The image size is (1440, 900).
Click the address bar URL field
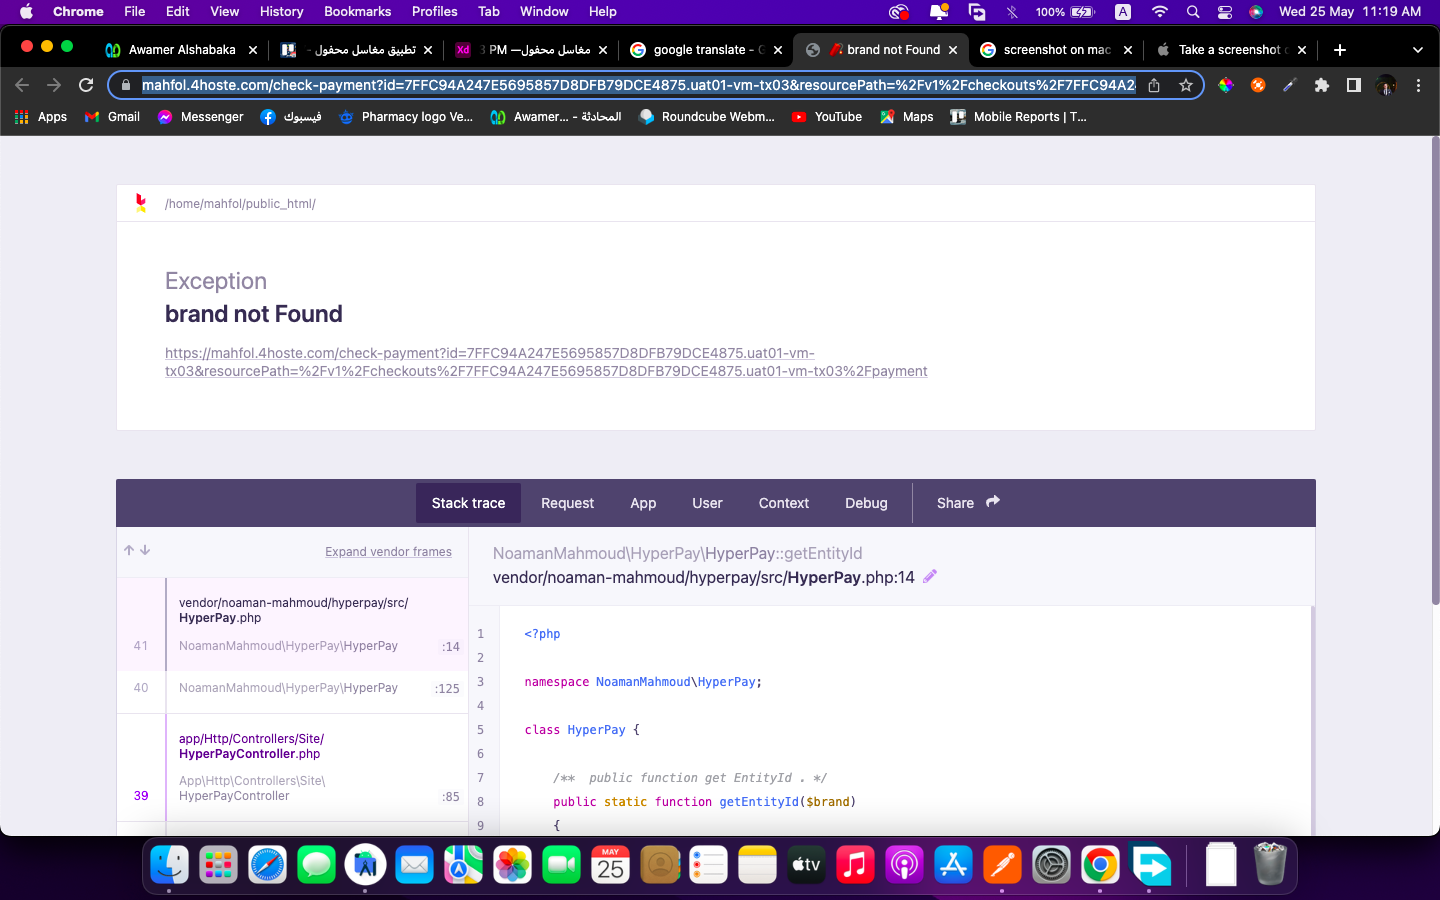638,85
